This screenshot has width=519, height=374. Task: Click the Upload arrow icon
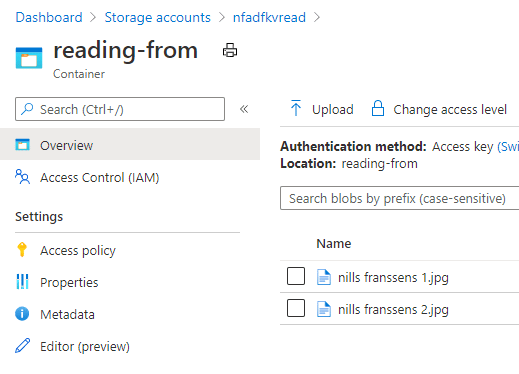click(x=296, y=108)
